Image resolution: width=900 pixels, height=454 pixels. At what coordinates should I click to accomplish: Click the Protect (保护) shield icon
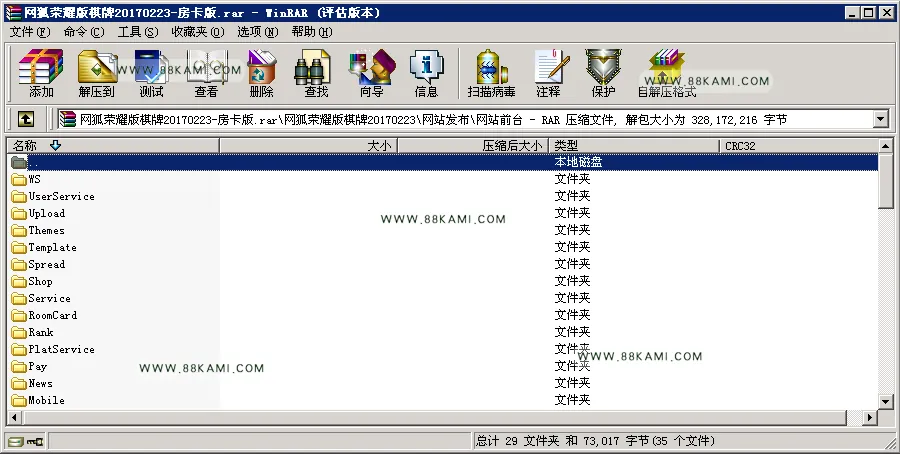click(603, 73)
